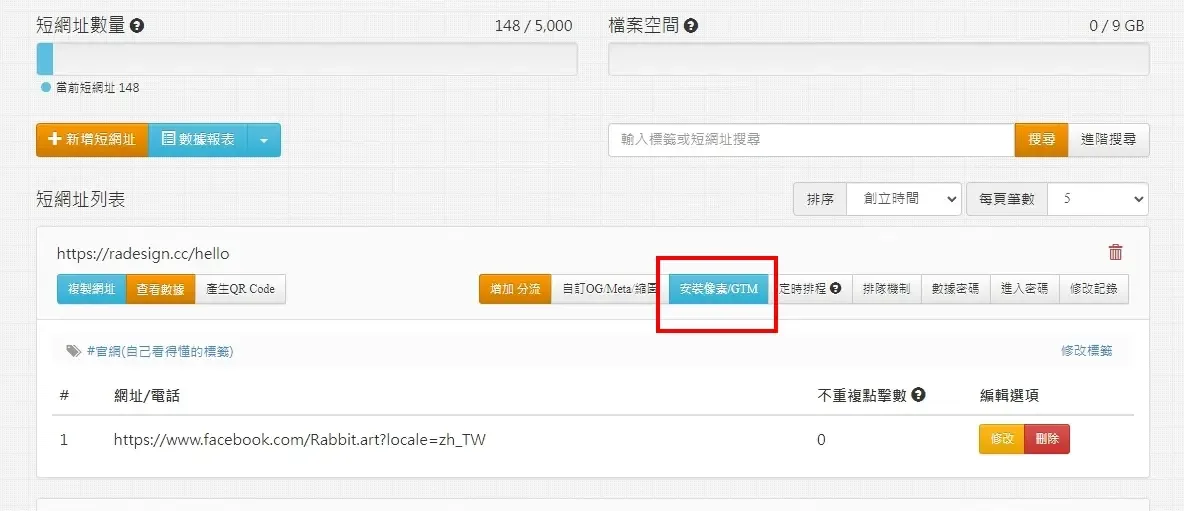Open the 創立時間 sort dropdown
This screenshot has width=1184, height=511.
904,199
